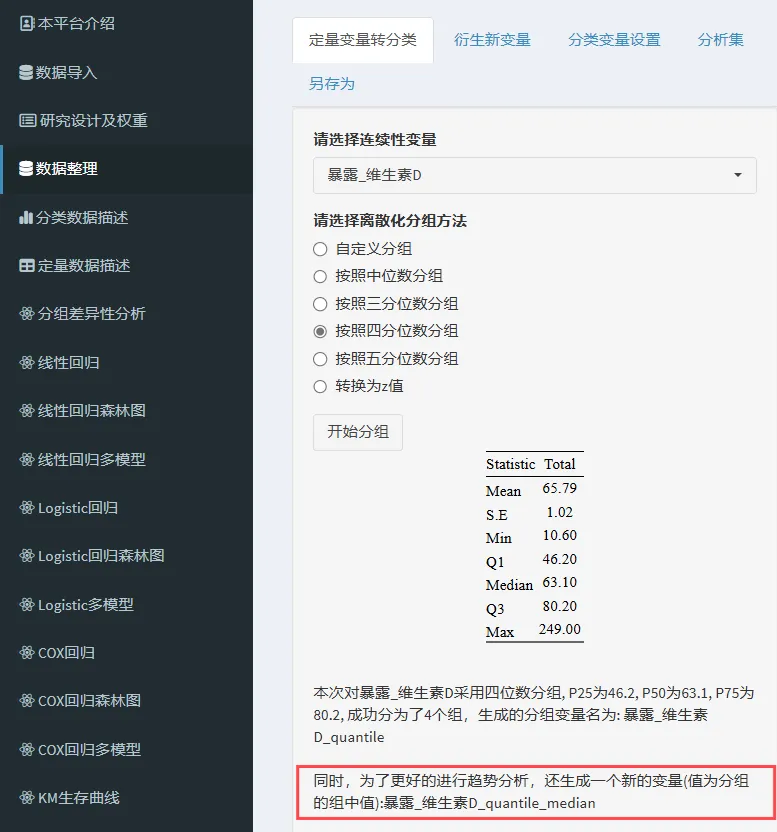Click the atom icon beside COX回归
Image resolution: width=777 pixels, height=832 pixels.
pos(27,652)
